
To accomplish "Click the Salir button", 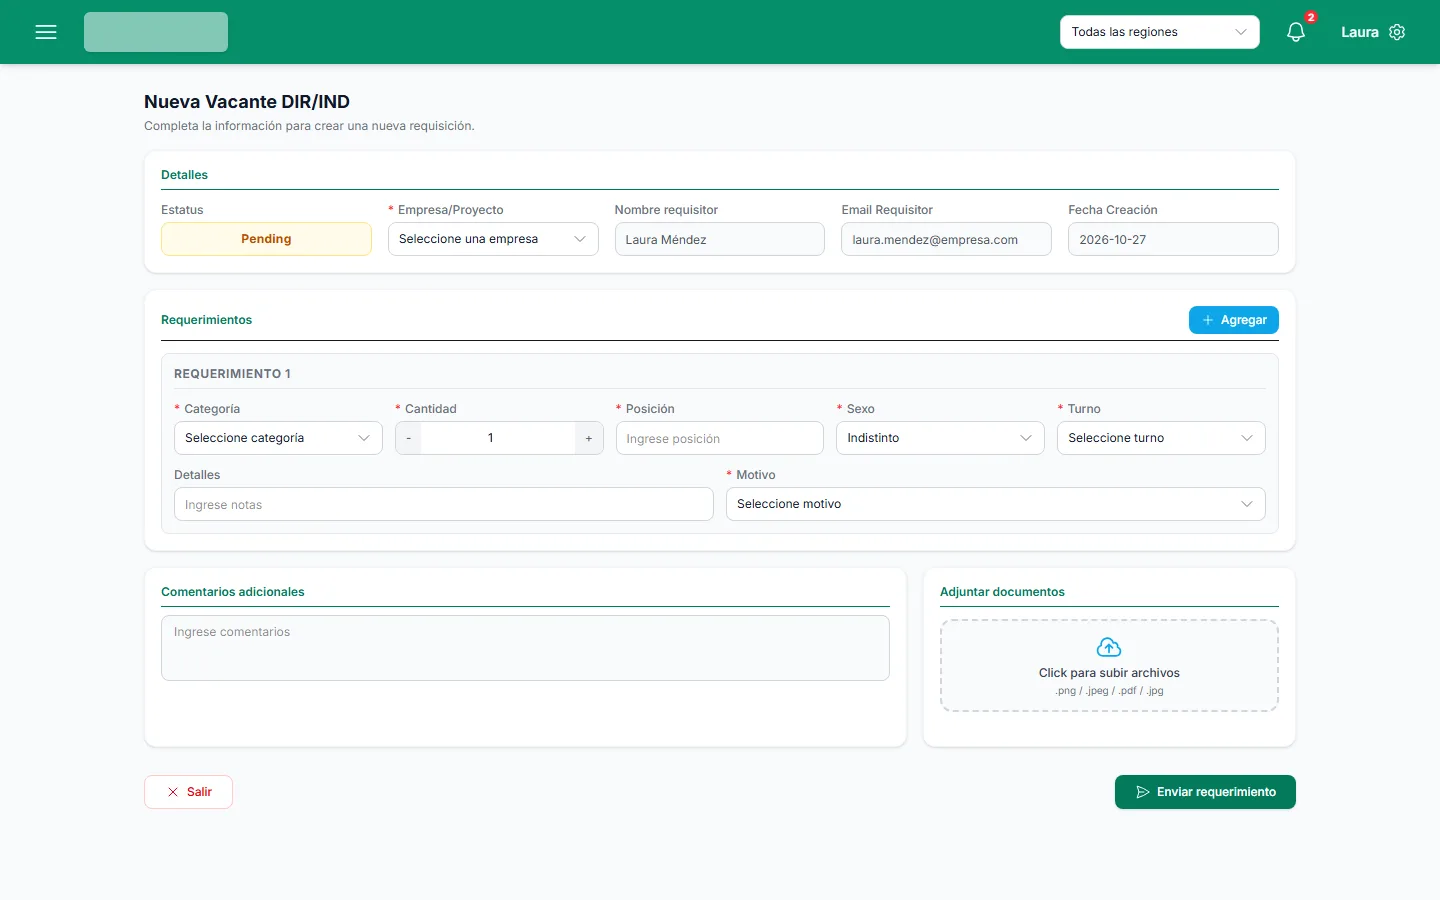I will (x=188, y=792).
